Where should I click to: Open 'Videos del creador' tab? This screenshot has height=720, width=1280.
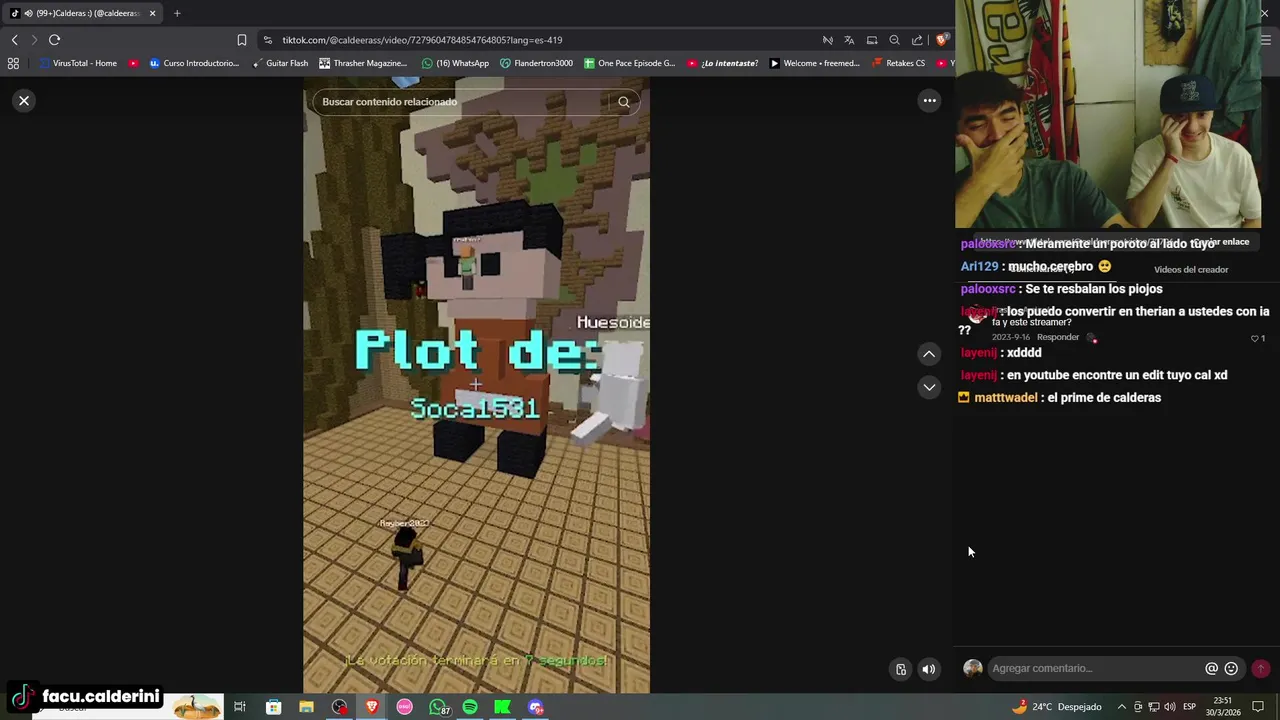tap(1191, 269)
